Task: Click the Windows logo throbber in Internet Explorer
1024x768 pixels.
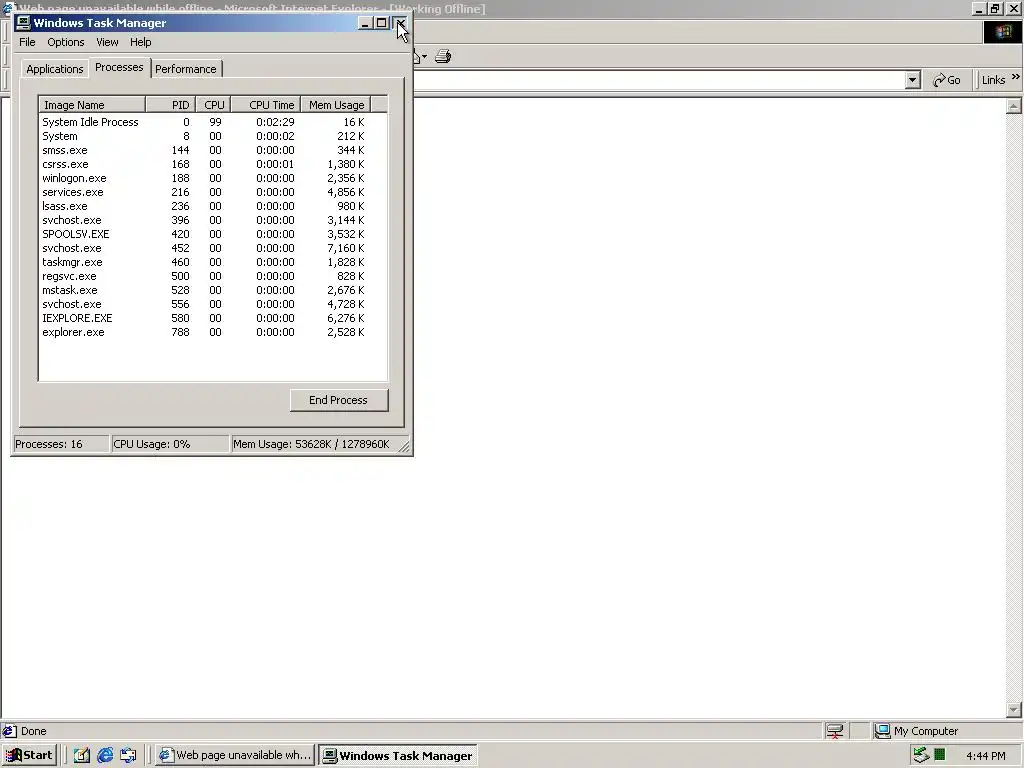Action: (1002, 33)
